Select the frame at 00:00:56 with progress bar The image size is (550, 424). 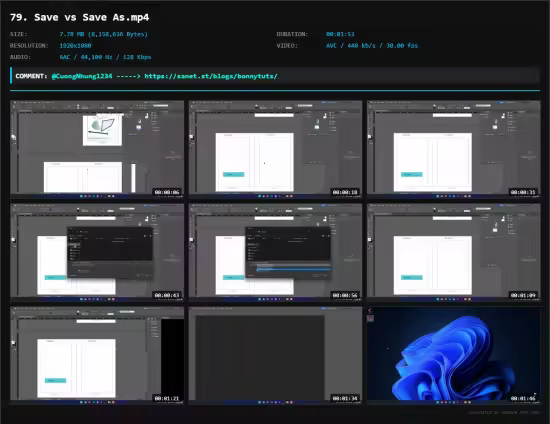pyautogui.click(x=275, y=252)
